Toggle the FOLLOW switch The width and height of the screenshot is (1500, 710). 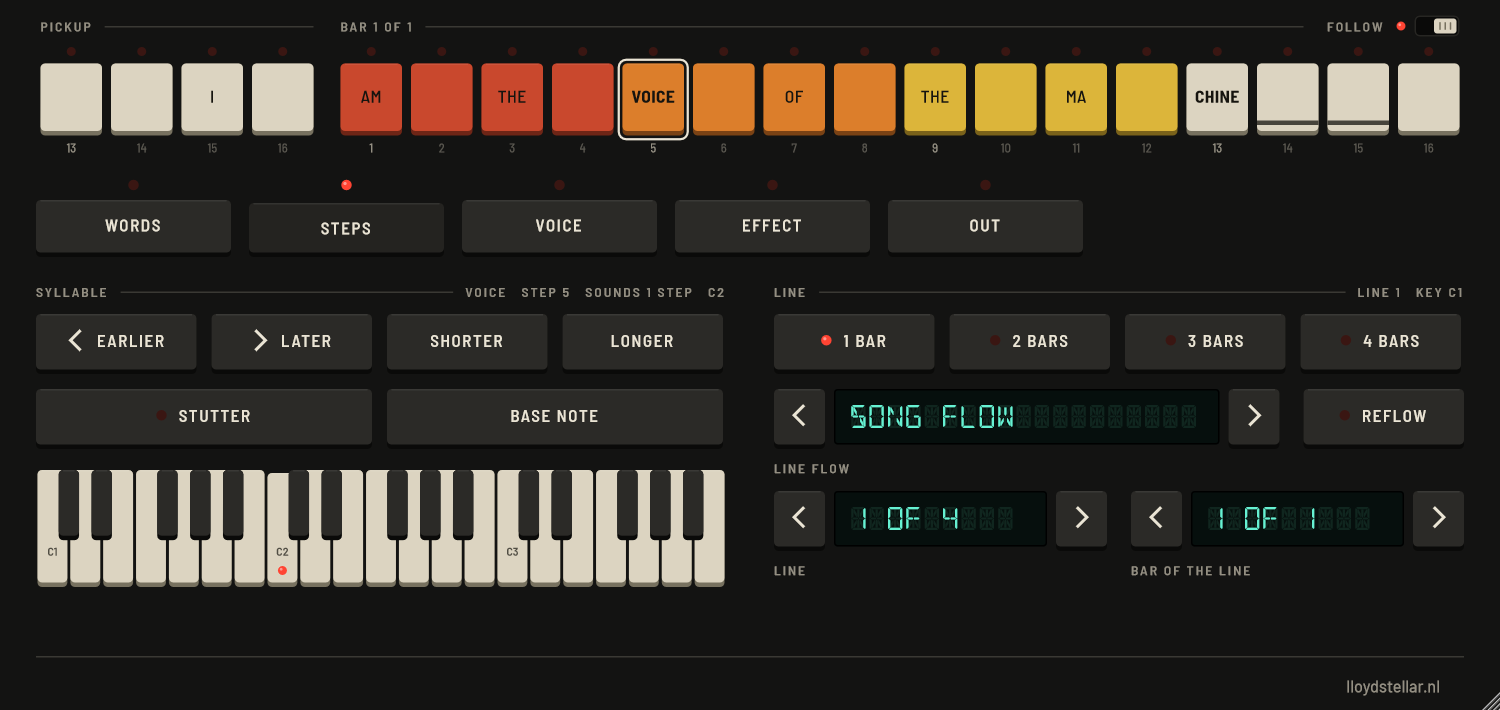click(x=1437, y=26)
